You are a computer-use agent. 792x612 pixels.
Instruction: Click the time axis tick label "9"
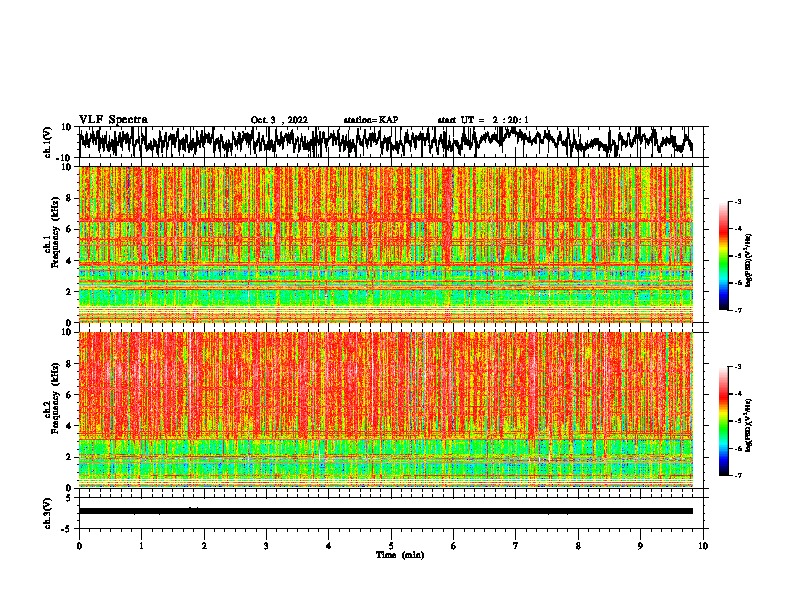point(640,546)
